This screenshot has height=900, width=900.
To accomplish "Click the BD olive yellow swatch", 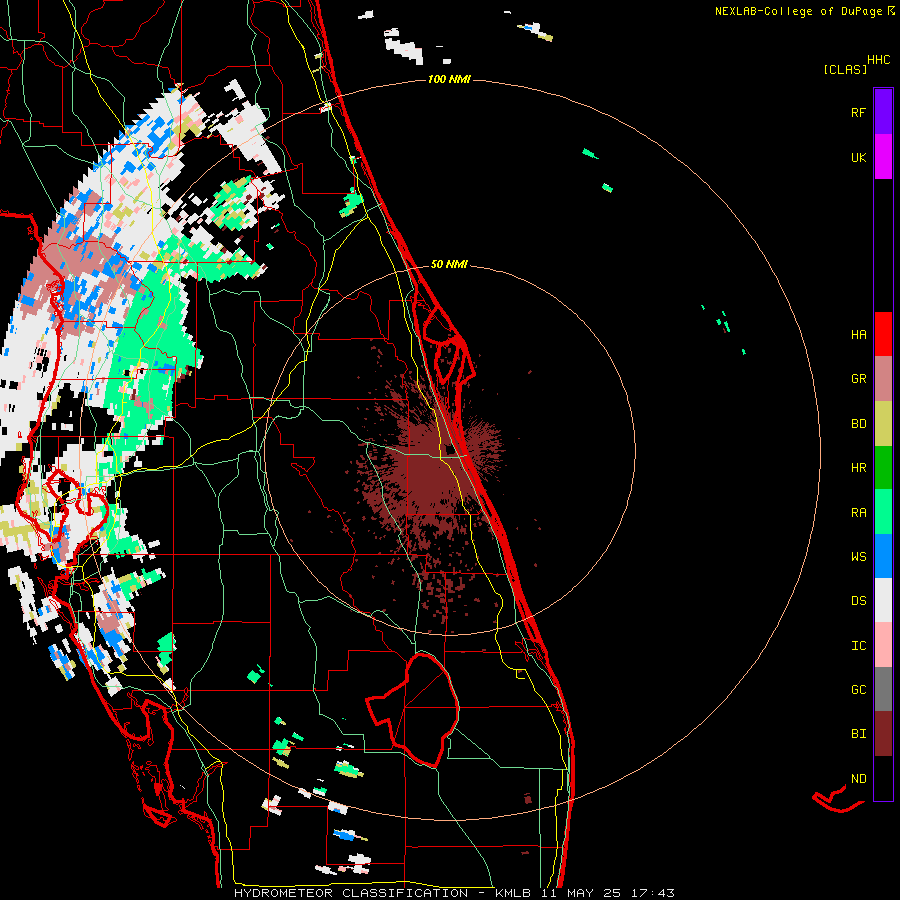I will coord(883,424).
